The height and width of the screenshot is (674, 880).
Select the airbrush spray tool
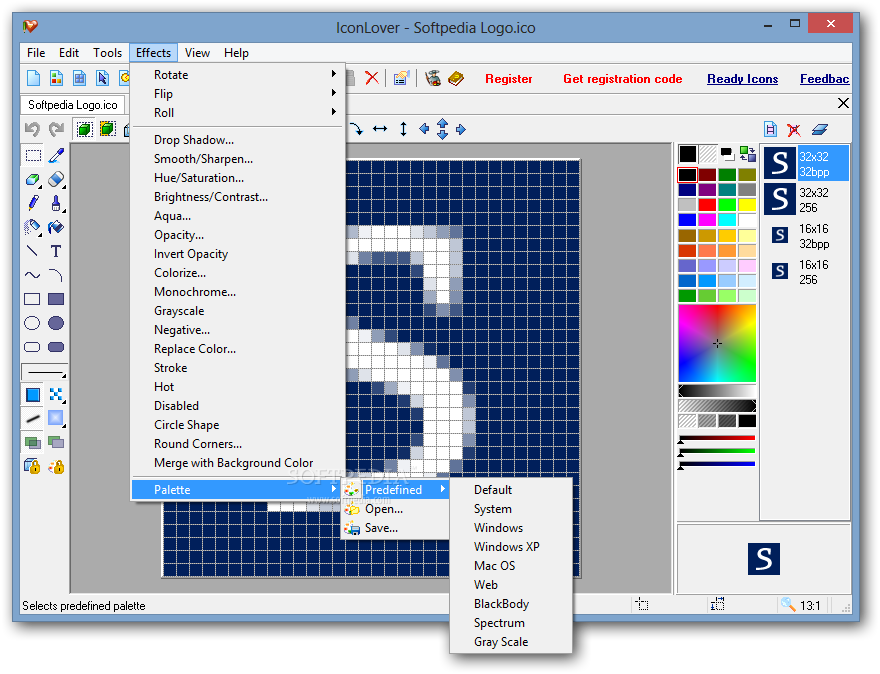[x=33, y=227]
